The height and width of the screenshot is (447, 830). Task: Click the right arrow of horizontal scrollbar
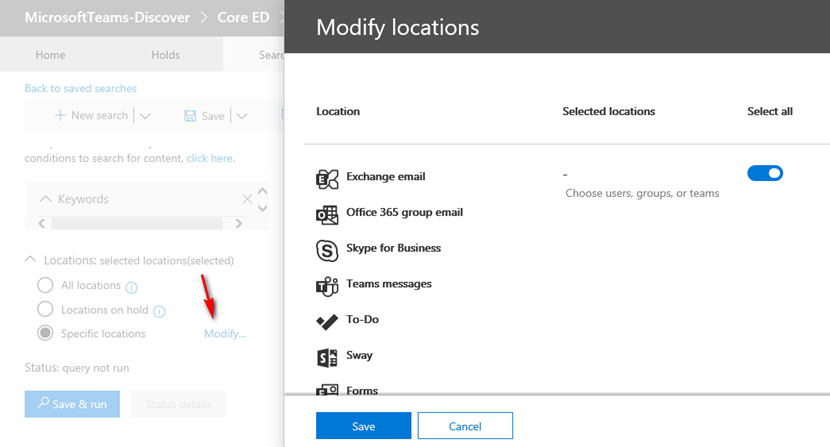[238, 224]
